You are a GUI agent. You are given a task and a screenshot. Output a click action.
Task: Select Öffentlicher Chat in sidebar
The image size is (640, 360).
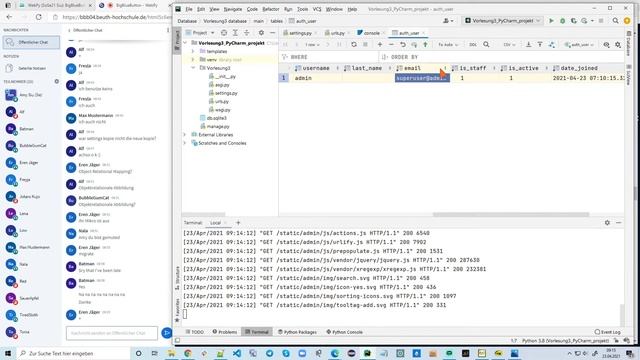coord(31,42)
